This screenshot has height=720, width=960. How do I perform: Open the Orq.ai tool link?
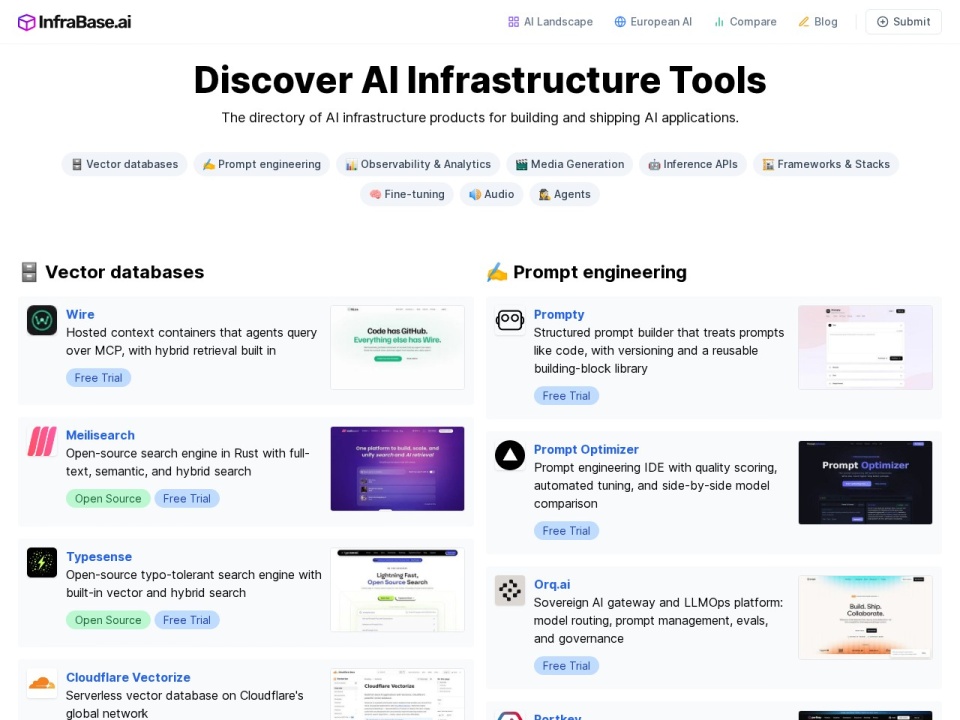click(552, 584)
